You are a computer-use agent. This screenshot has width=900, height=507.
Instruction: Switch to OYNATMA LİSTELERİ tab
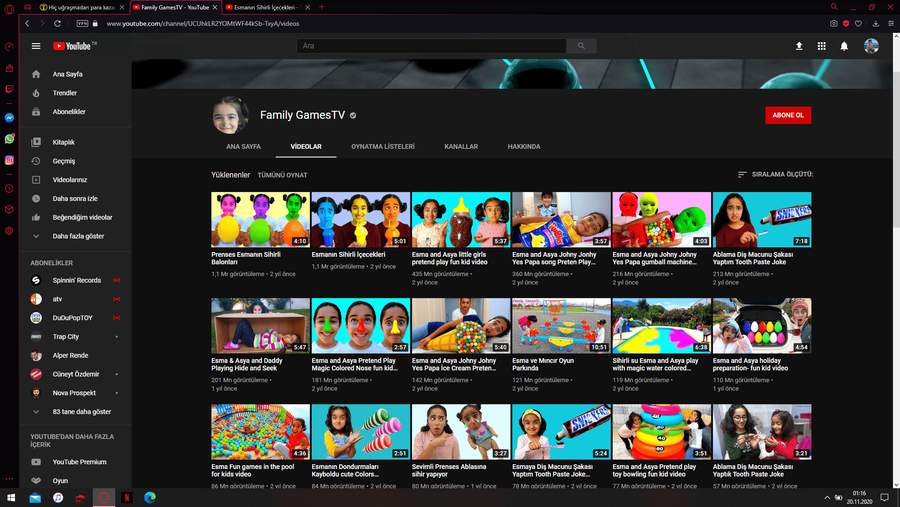click(x=383, y=146)
